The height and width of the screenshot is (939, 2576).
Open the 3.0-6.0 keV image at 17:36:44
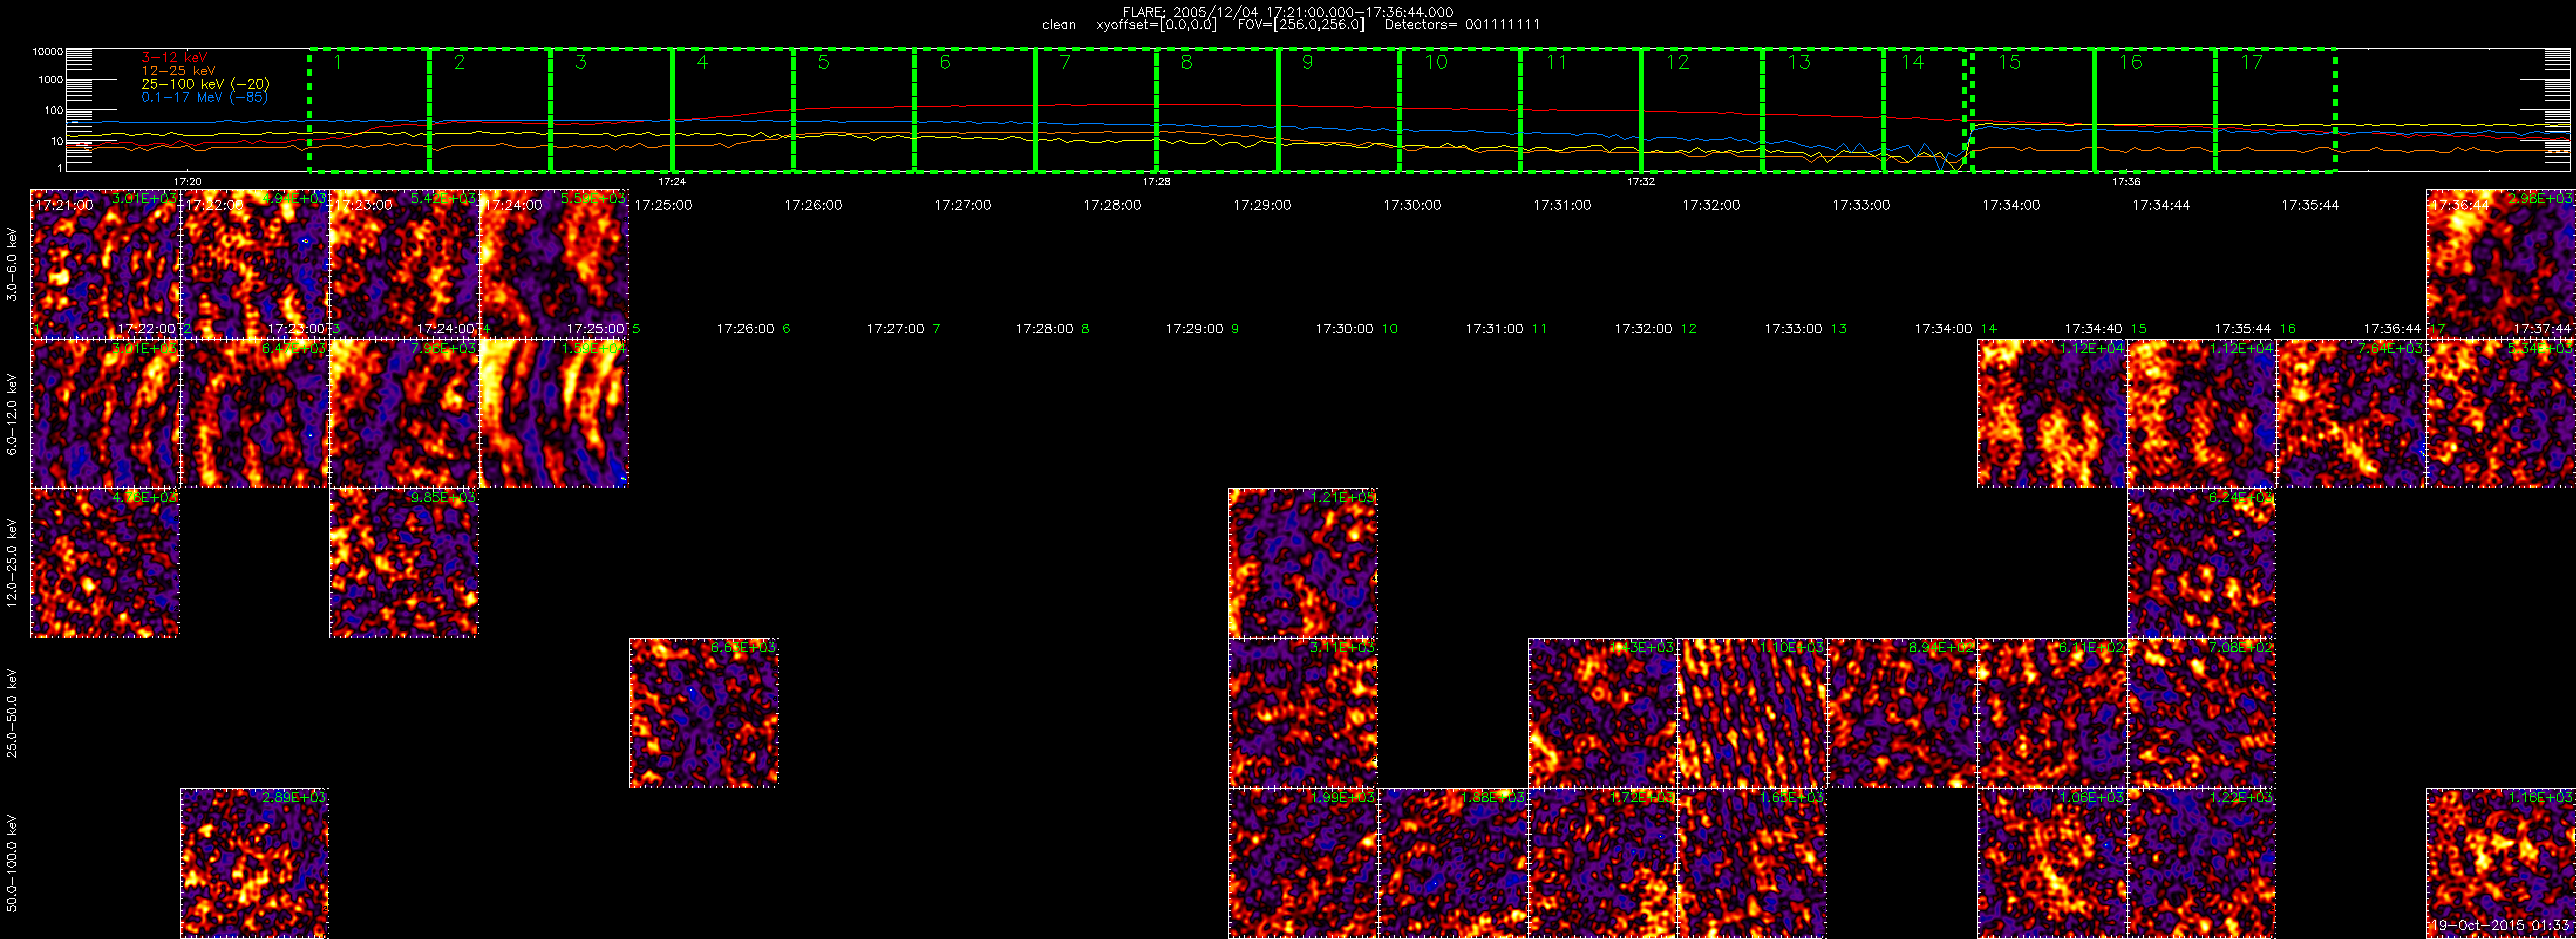click(x=2501, y=264)
